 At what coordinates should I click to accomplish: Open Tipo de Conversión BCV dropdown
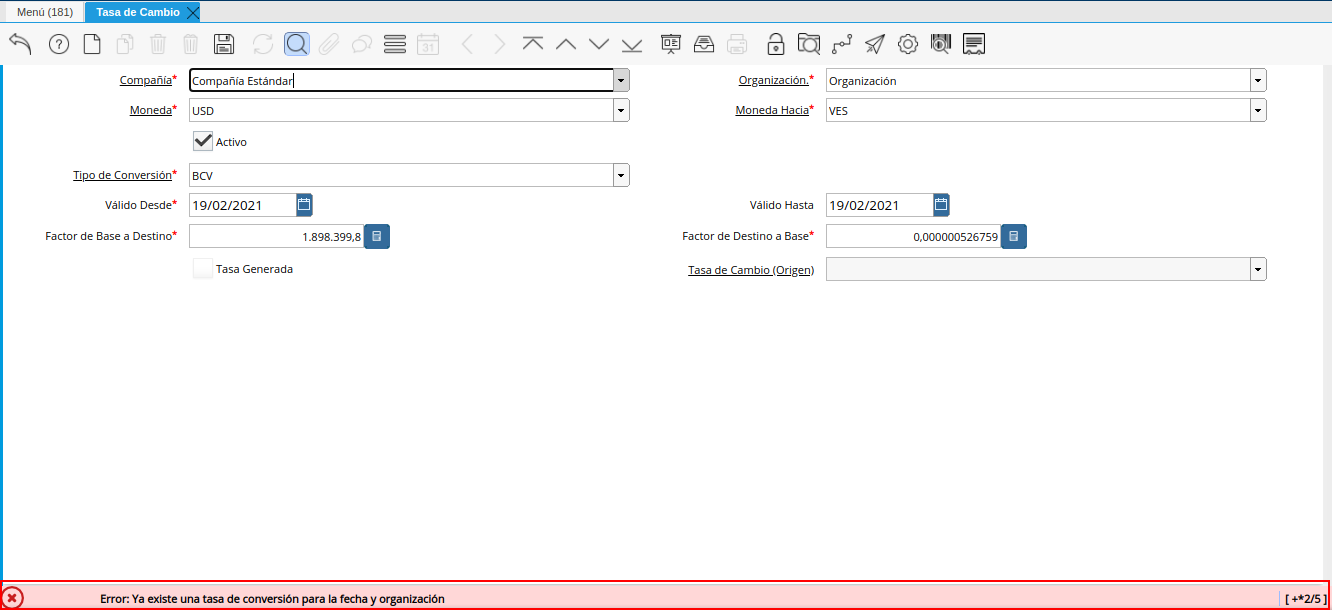pos(621,175)
